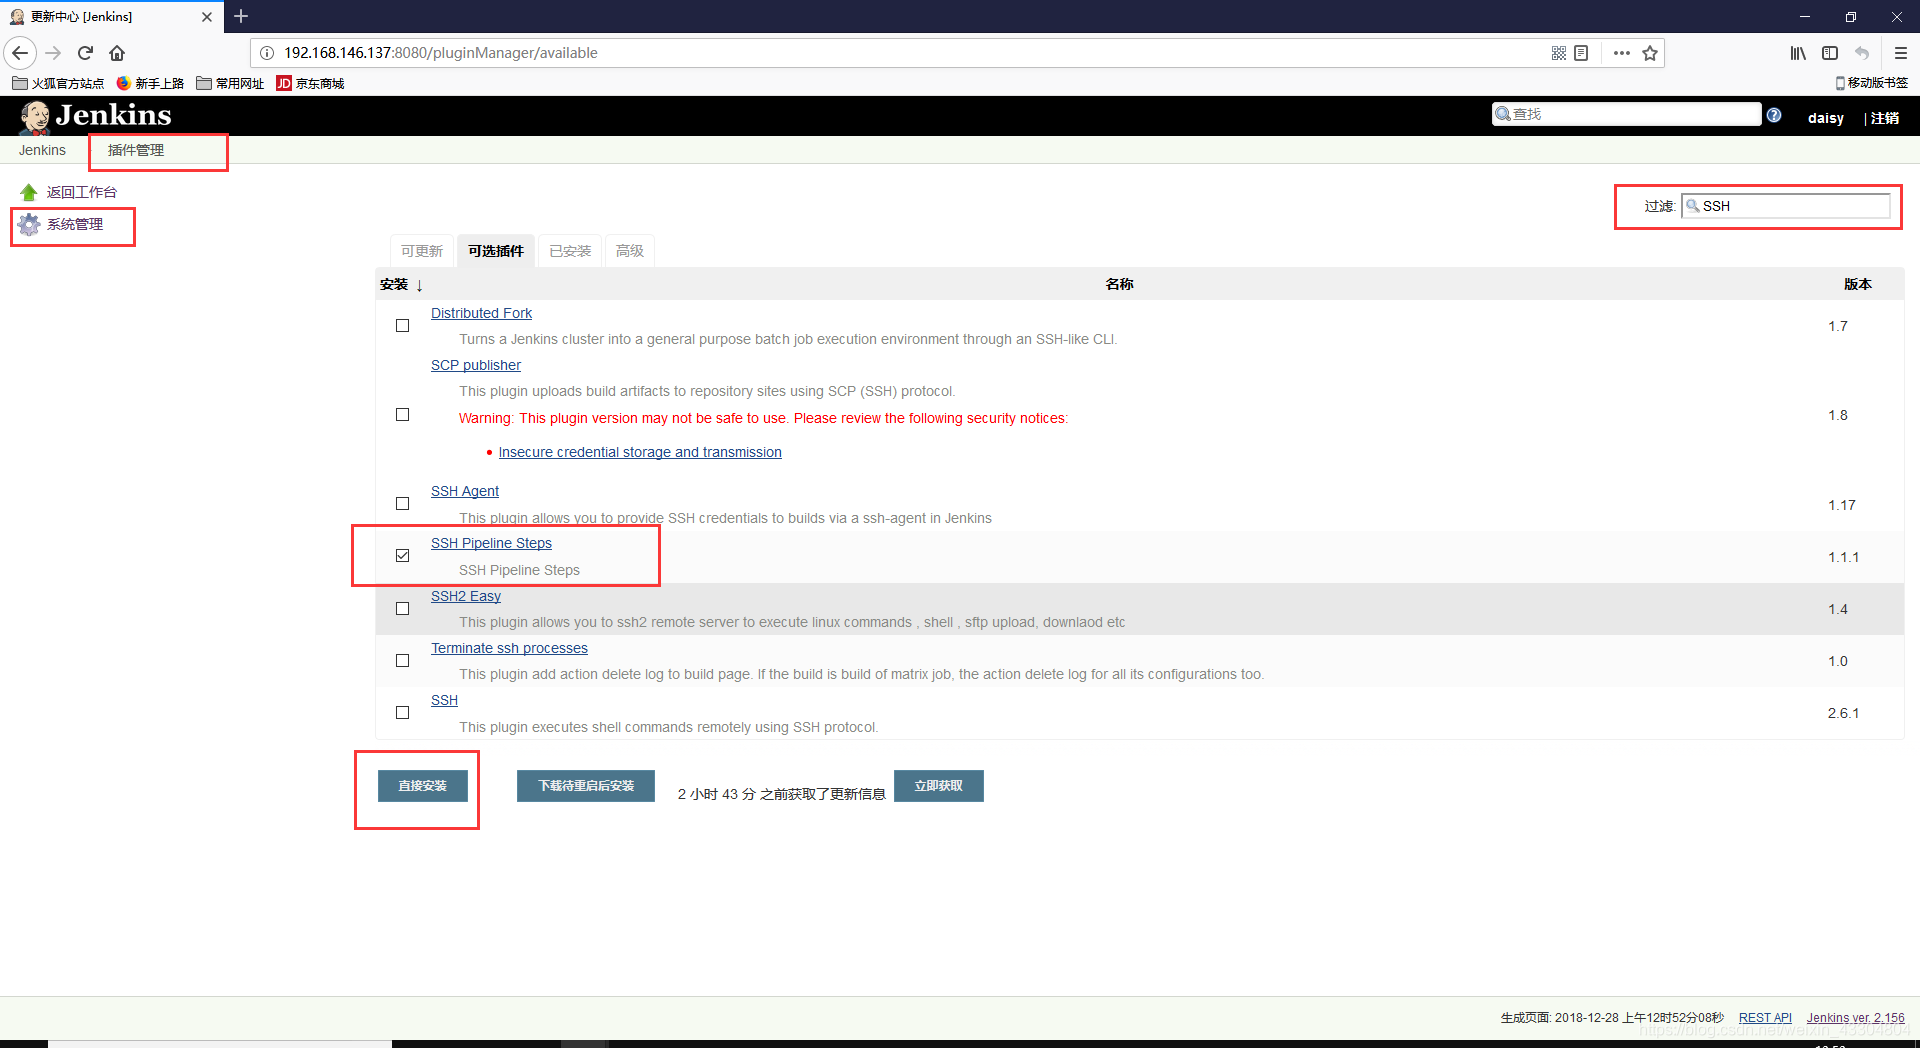Check the SCP publisher plugin checkbox

pyautogui.click(x=402, y=415)
